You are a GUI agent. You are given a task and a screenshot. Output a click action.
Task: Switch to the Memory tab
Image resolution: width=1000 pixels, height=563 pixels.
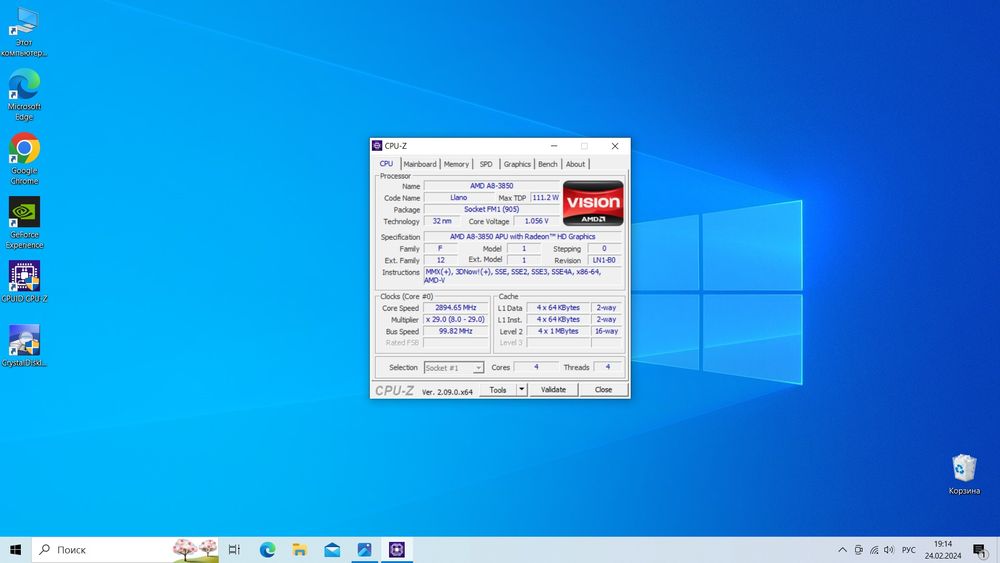tap(456, 164)
